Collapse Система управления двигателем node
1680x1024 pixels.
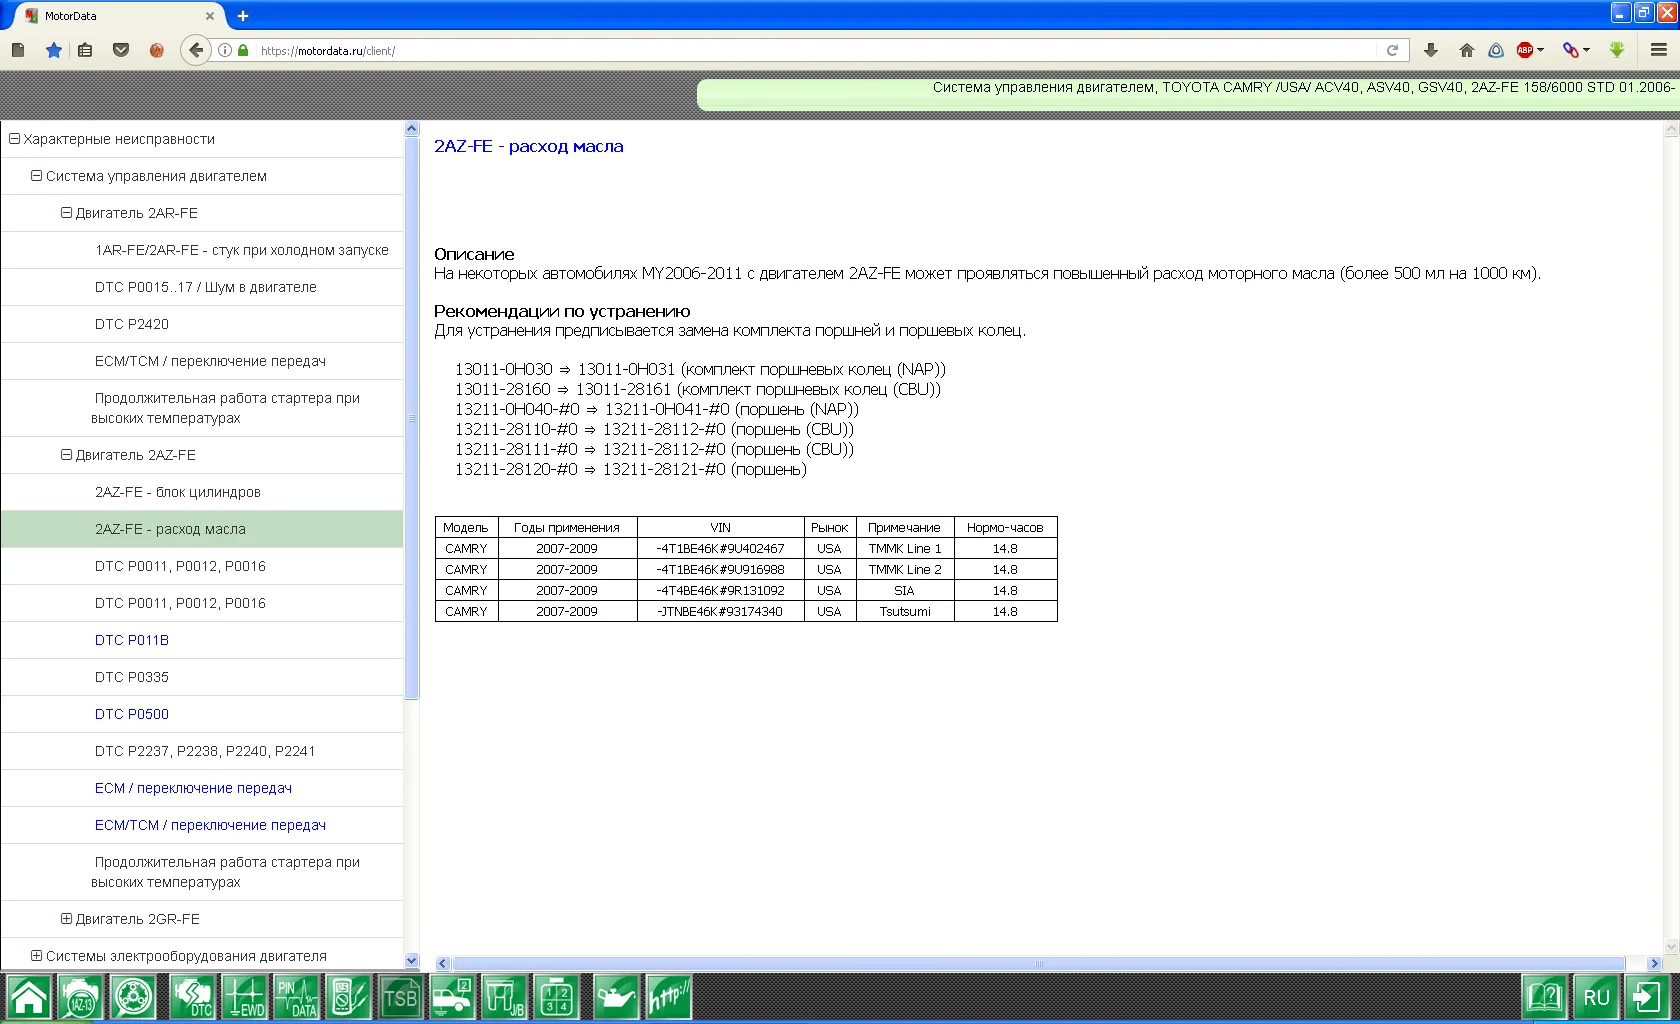pos(36,176)
